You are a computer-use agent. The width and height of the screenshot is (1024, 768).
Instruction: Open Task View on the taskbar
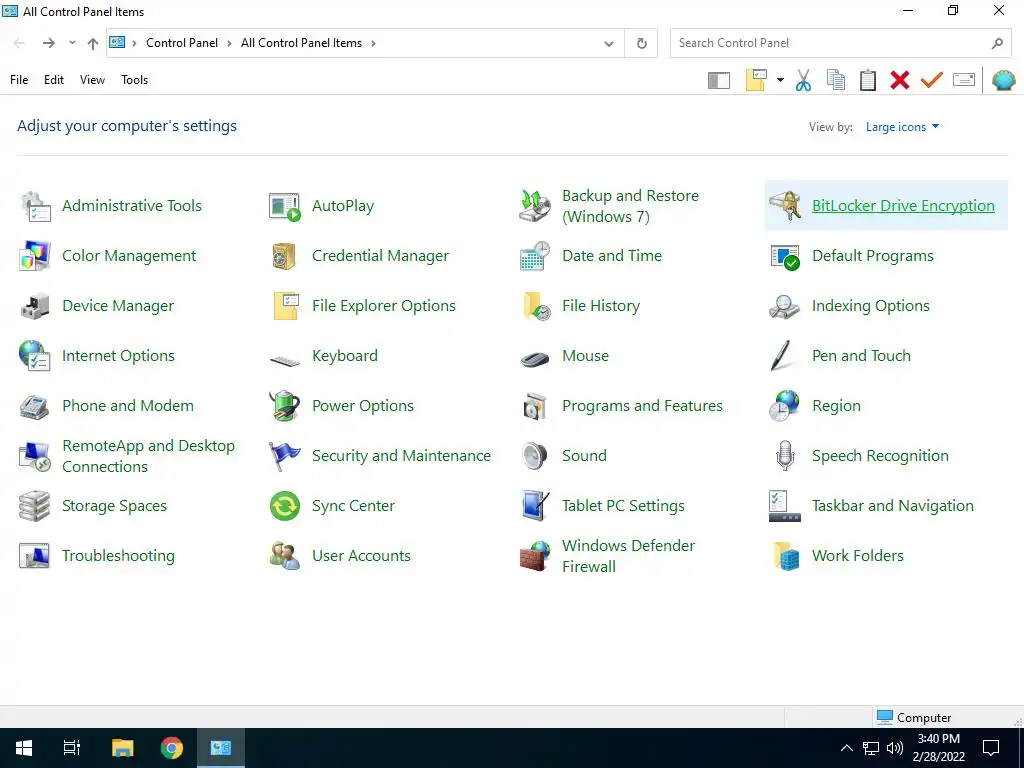[72, 748]
